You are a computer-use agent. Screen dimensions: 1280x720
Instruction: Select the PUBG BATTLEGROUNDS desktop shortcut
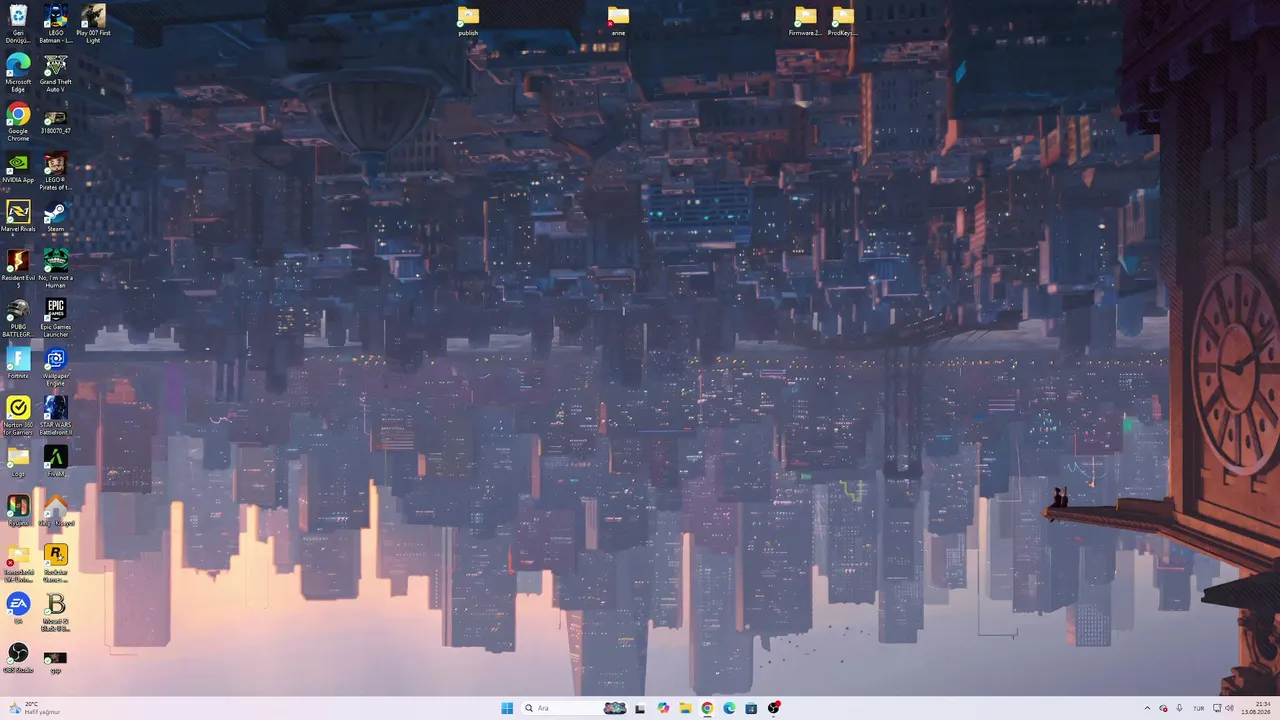tap(18, 317)
